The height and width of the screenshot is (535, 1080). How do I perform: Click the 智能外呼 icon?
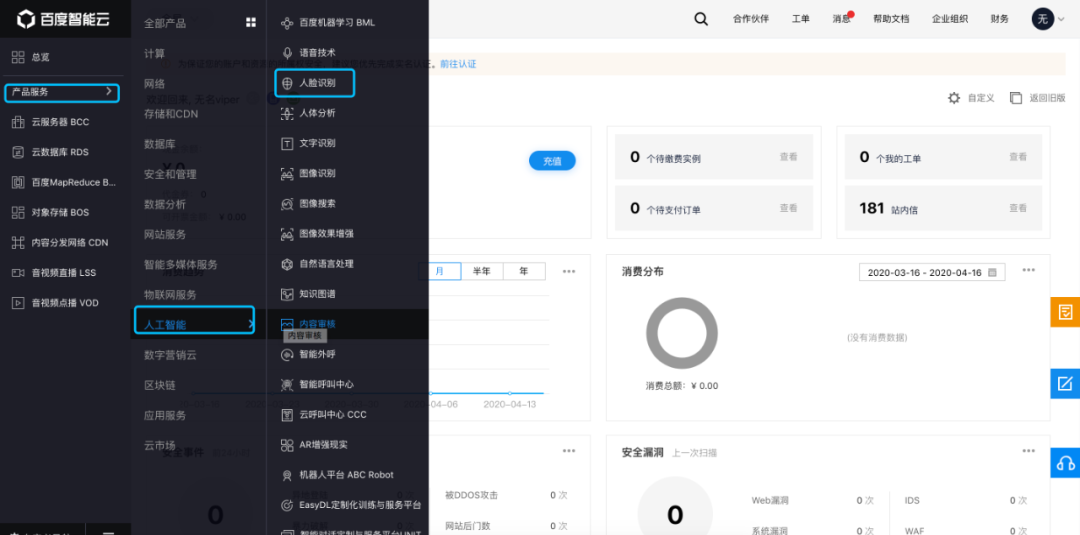[x=288, y=355]
